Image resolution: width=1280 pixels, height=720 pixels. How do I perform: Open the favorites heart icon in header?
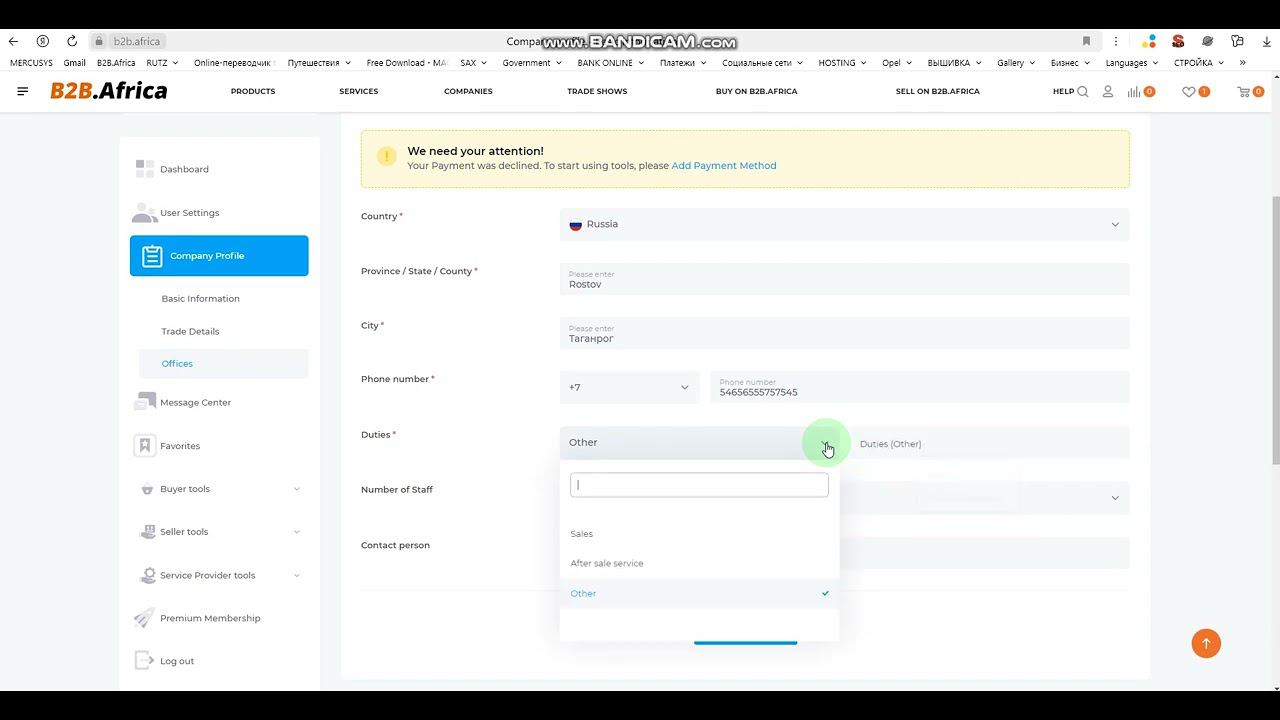tap(1189, 91)
